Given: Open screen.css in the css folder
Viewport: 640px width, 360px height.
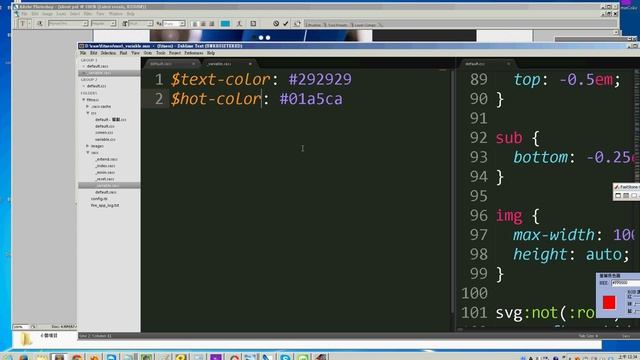Looking at the screenshot, I should pos(104,133).
